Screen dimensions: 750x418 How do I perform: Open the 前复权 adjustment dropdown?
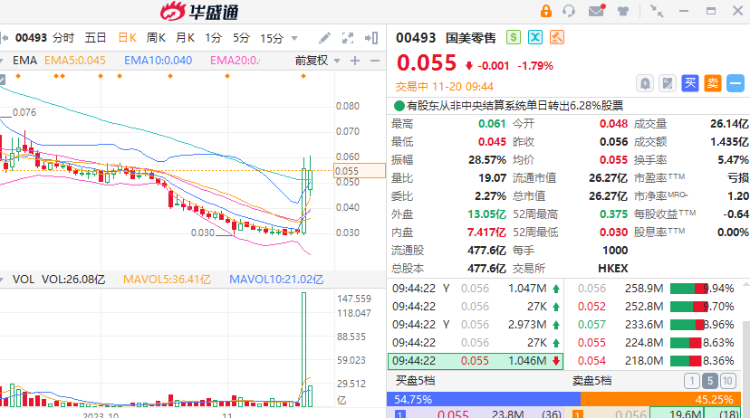[x=337, y=61]
